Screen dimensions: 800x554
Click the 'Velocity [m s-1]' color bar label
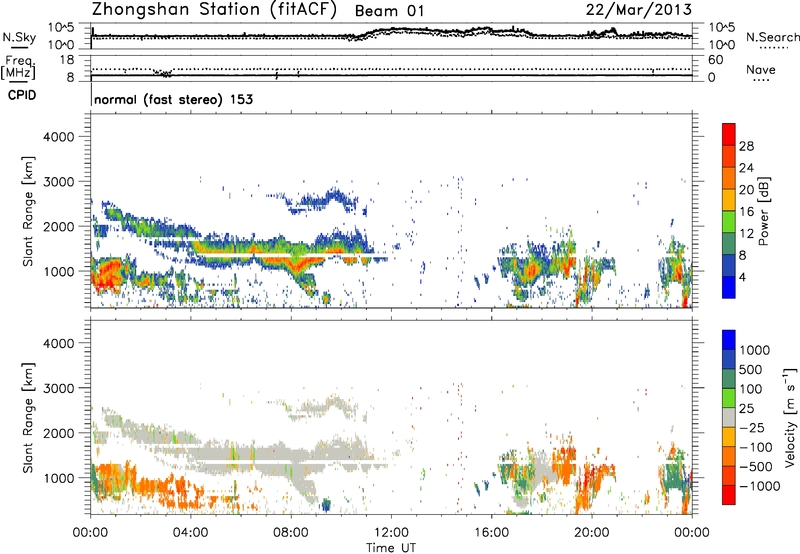[x=790, y=417]
